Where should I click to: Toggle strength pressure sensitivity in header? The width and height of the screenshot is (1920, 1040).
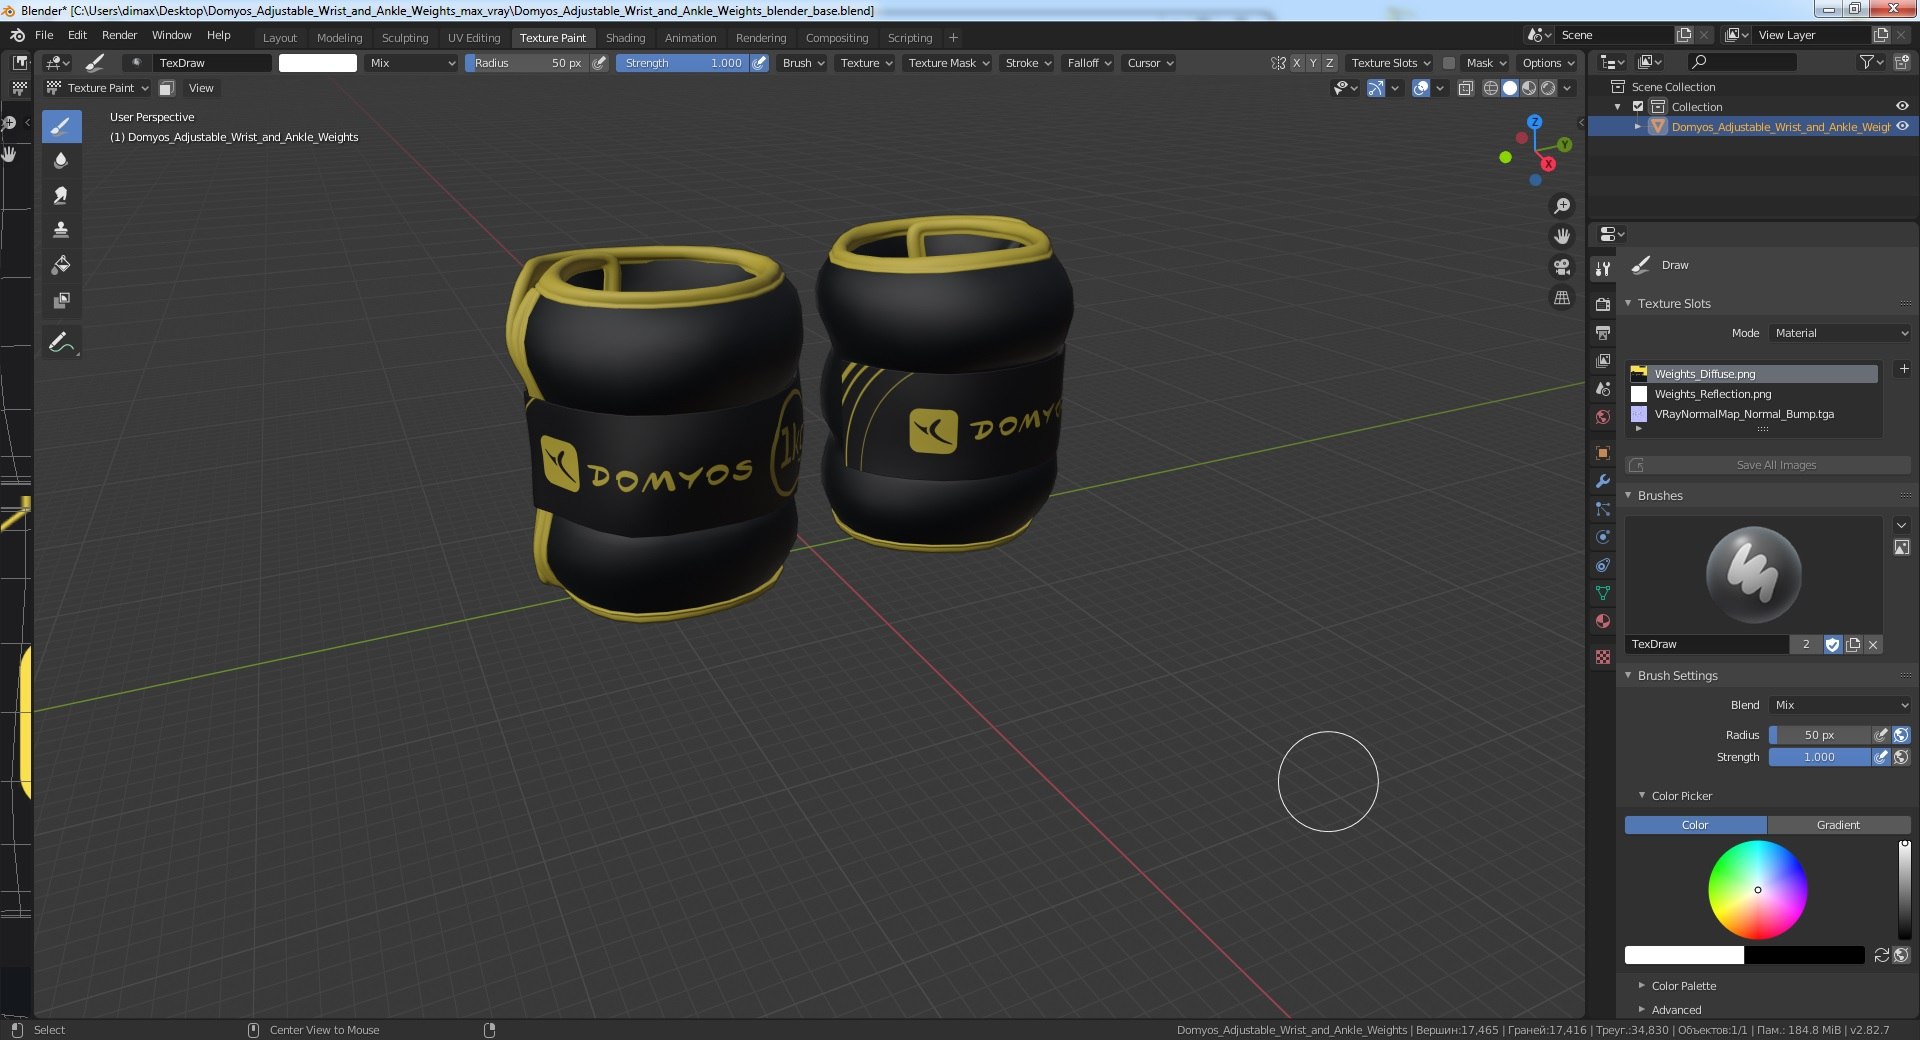tap(760, 63)
